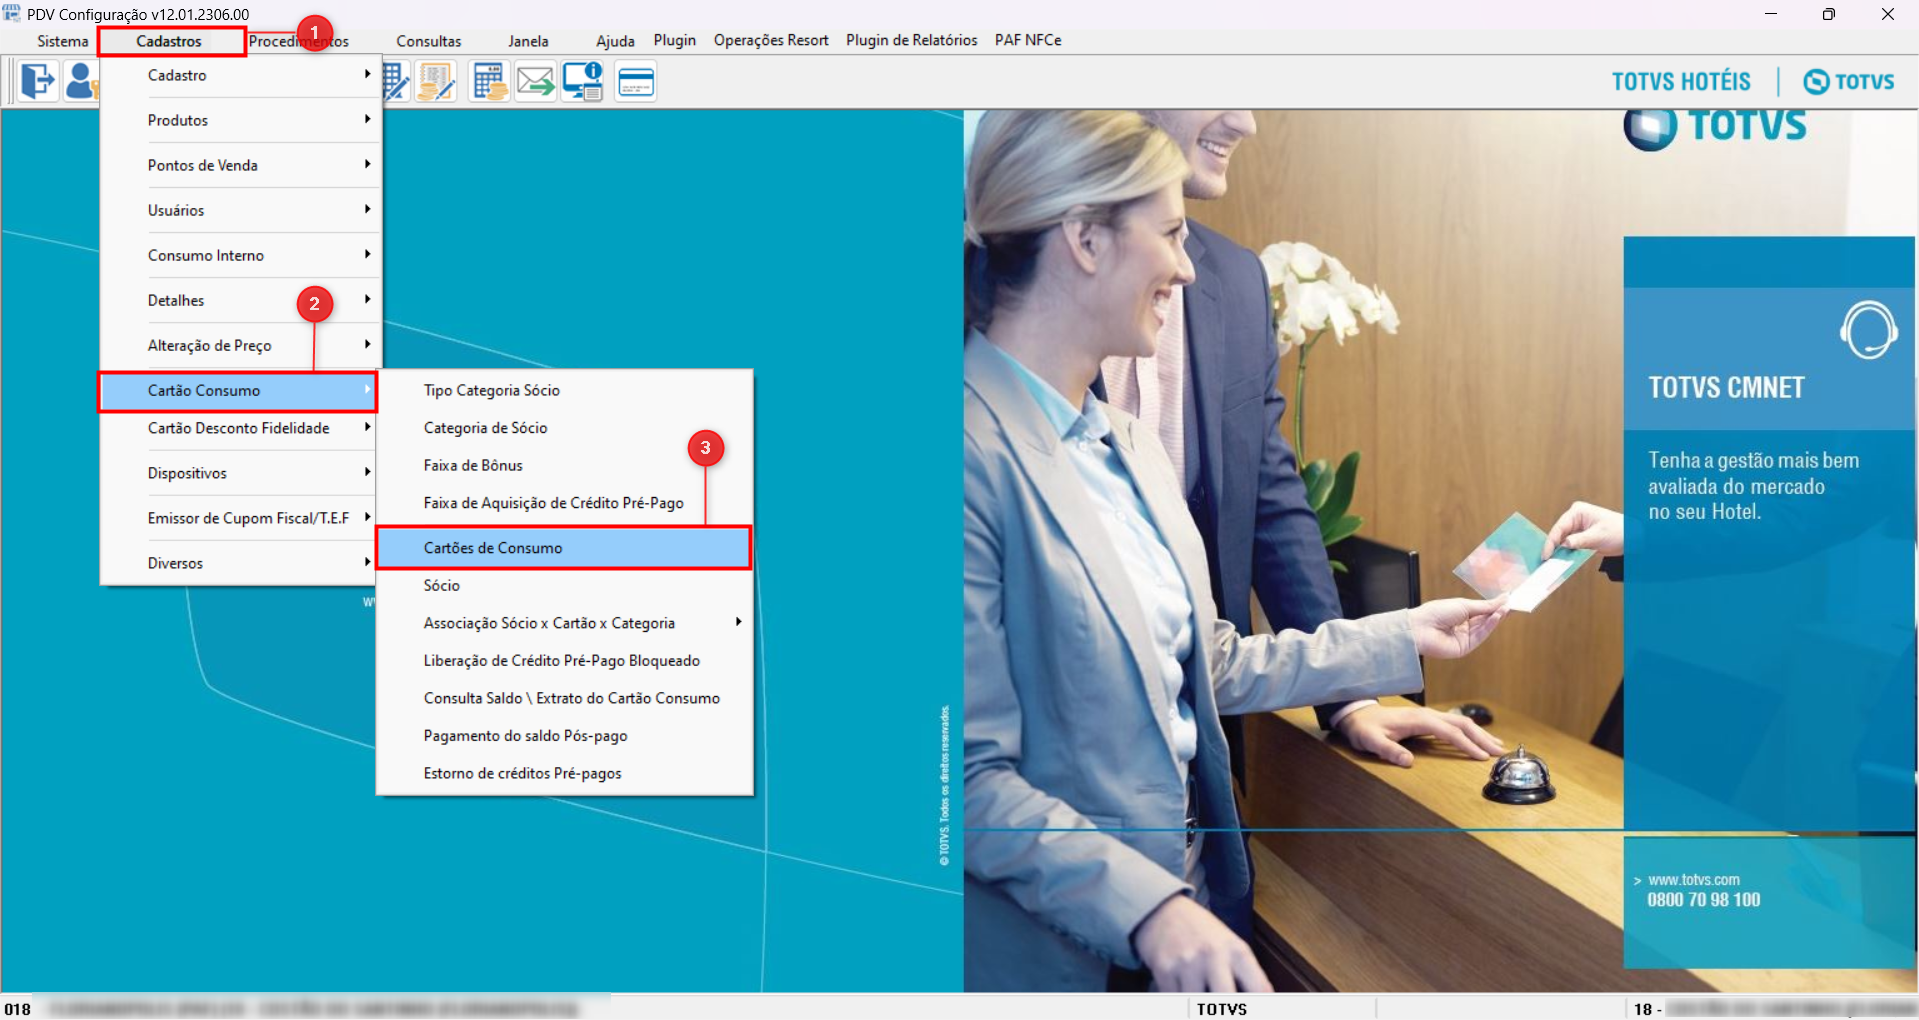
Task: Choose Categoria de Sócio
Action: click(x=565, y=428)
